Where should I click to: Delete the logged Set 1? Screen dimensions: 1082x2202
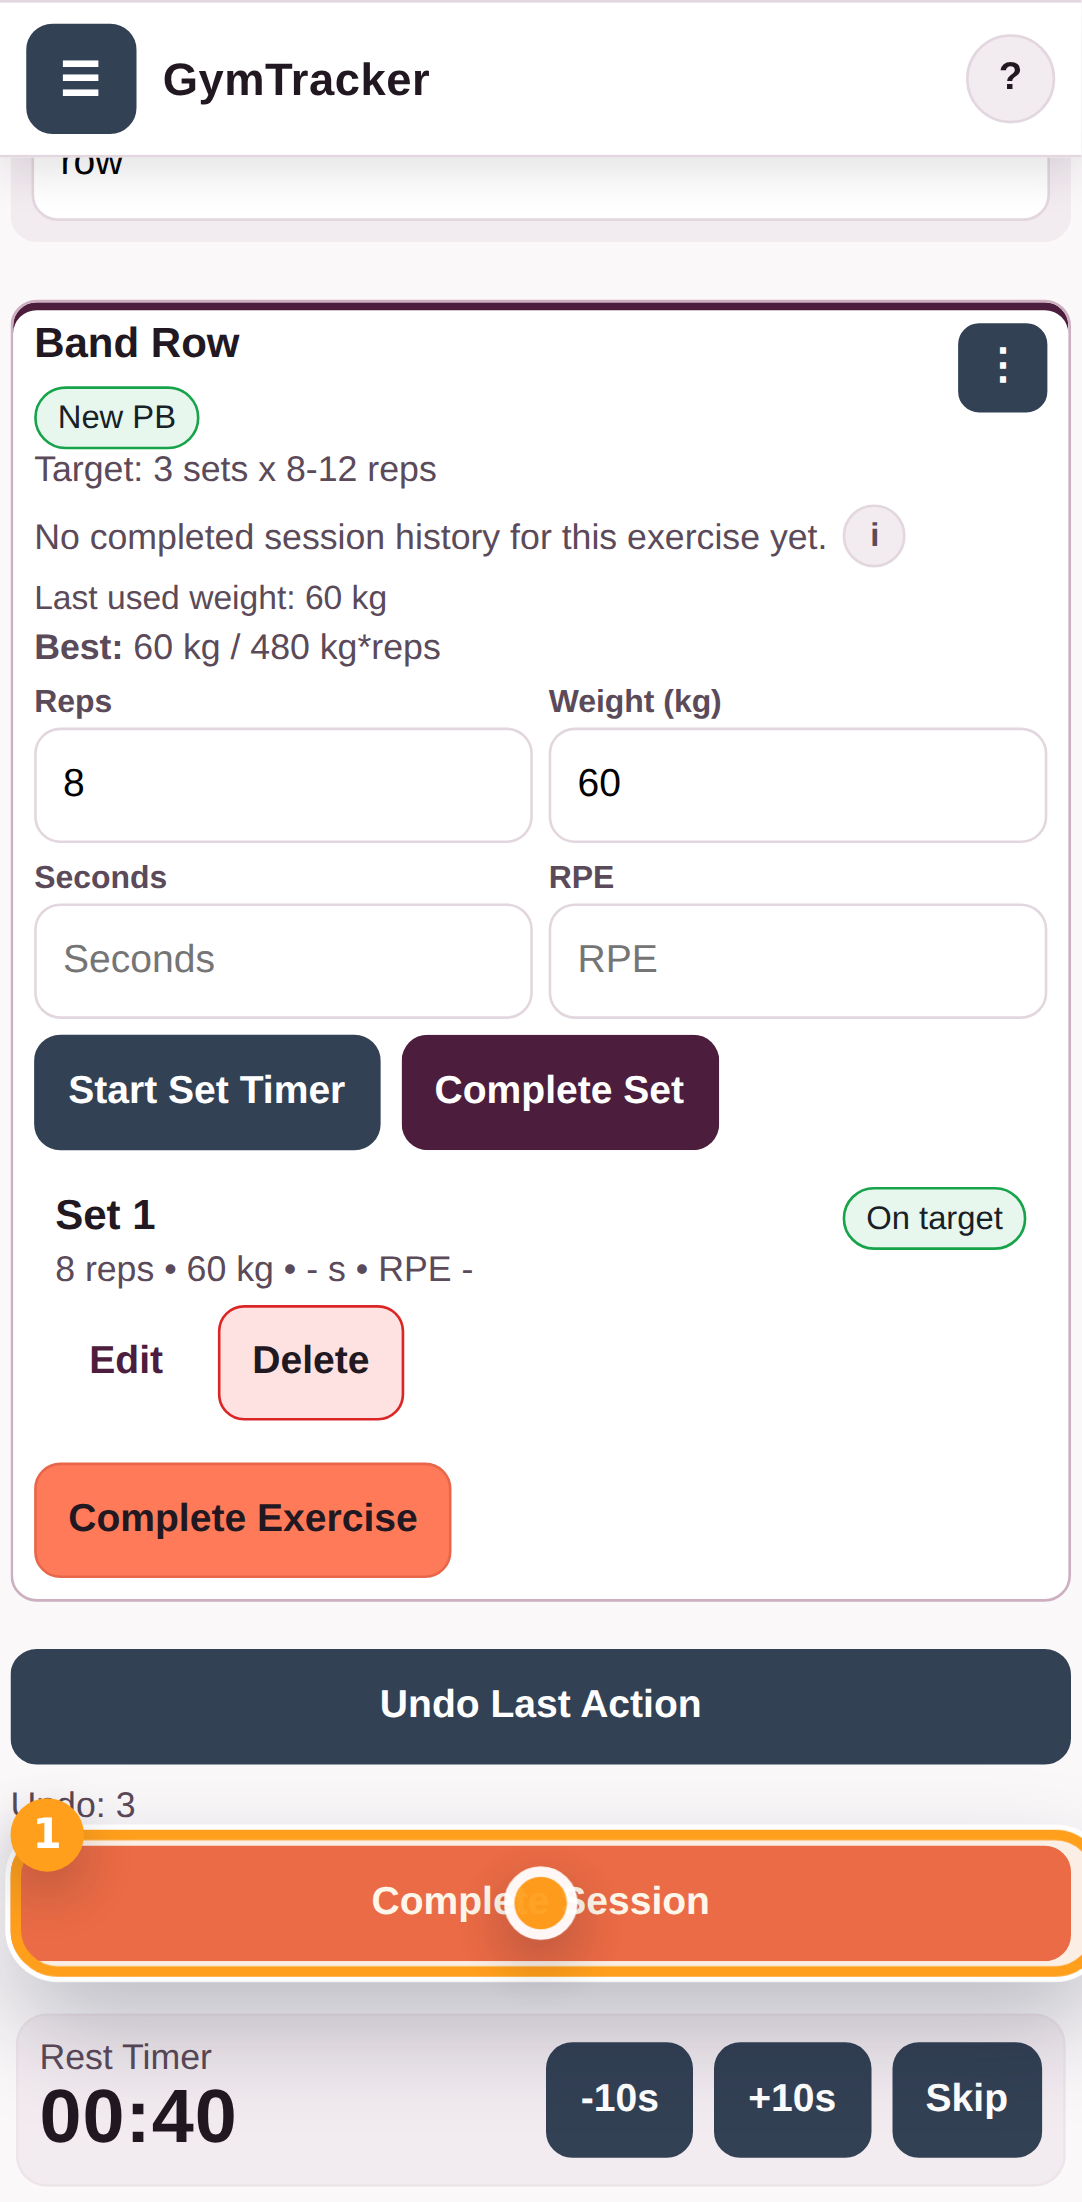coord(310,1361)
